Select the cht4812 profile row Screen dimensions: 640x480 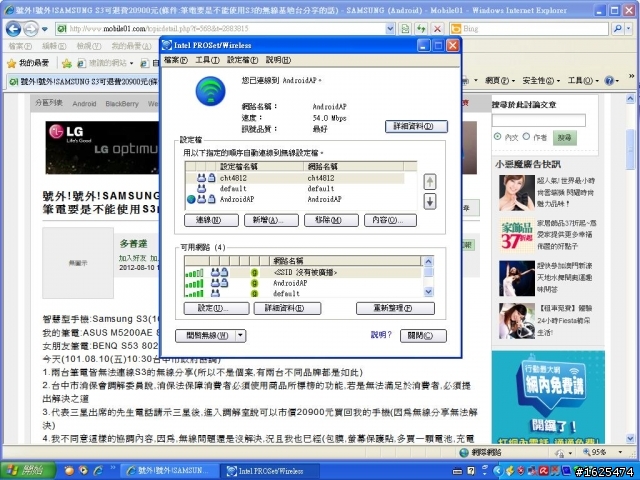[x=295, y=178]
